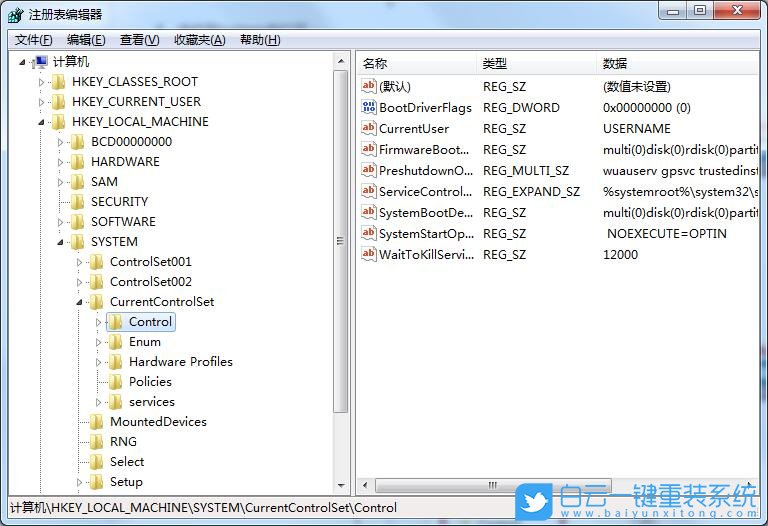Select the Setup key in tree

pos(126,482)
